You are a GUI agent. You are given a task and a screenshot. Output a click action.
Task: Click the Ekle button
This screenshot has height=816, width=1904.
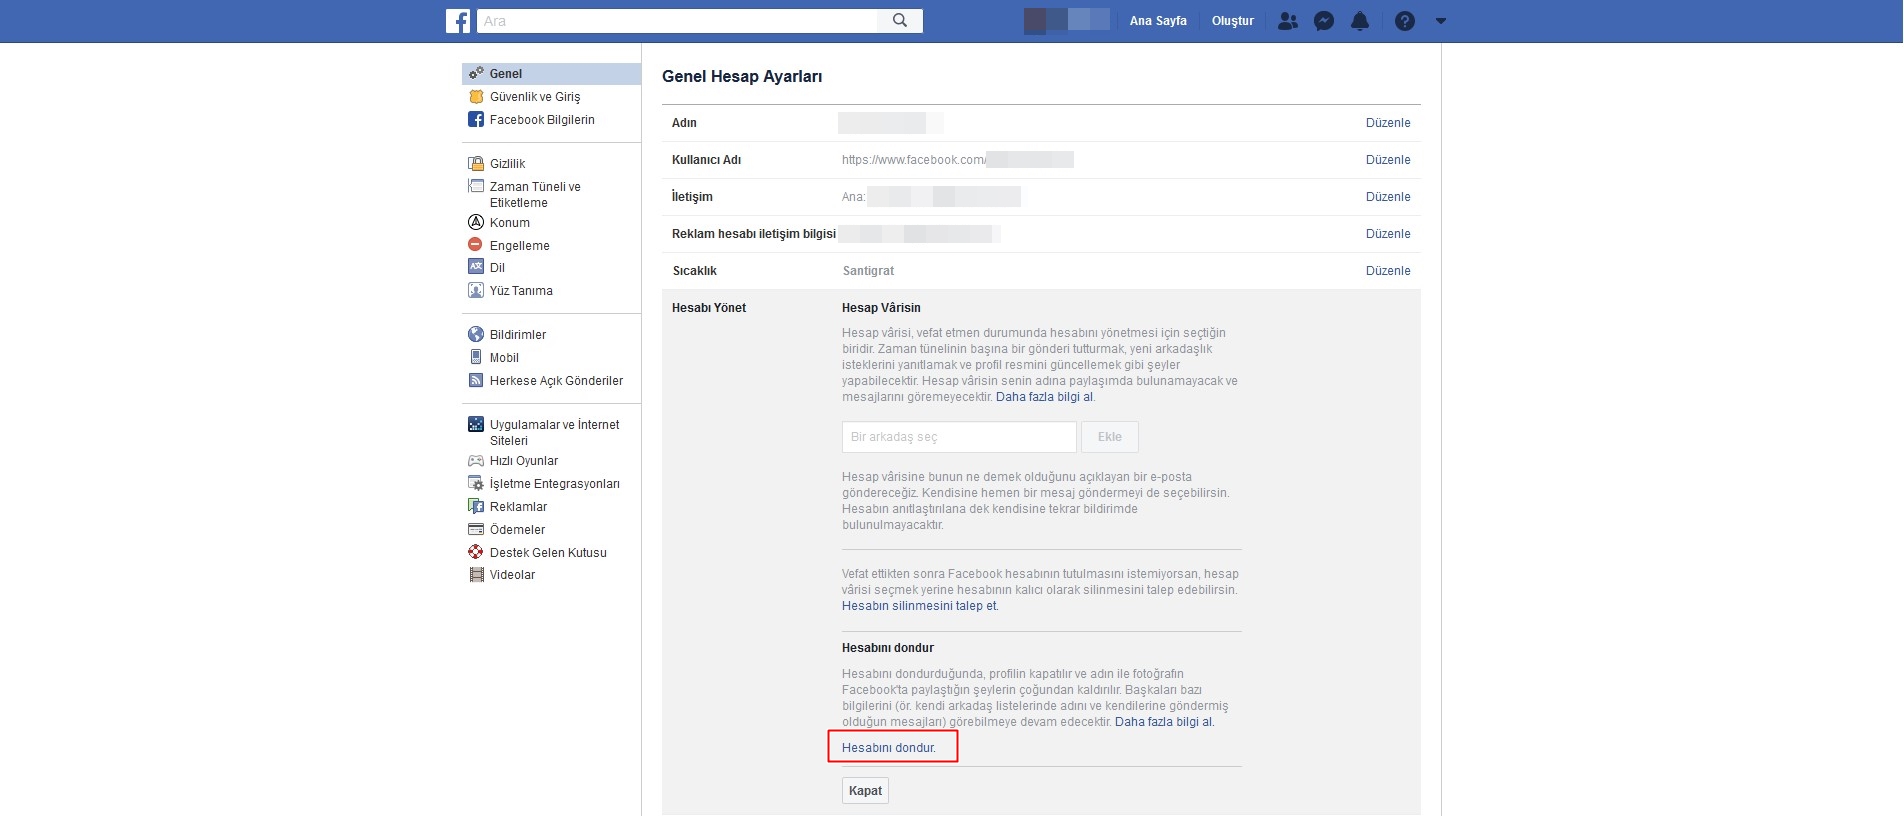point(1110,437)
